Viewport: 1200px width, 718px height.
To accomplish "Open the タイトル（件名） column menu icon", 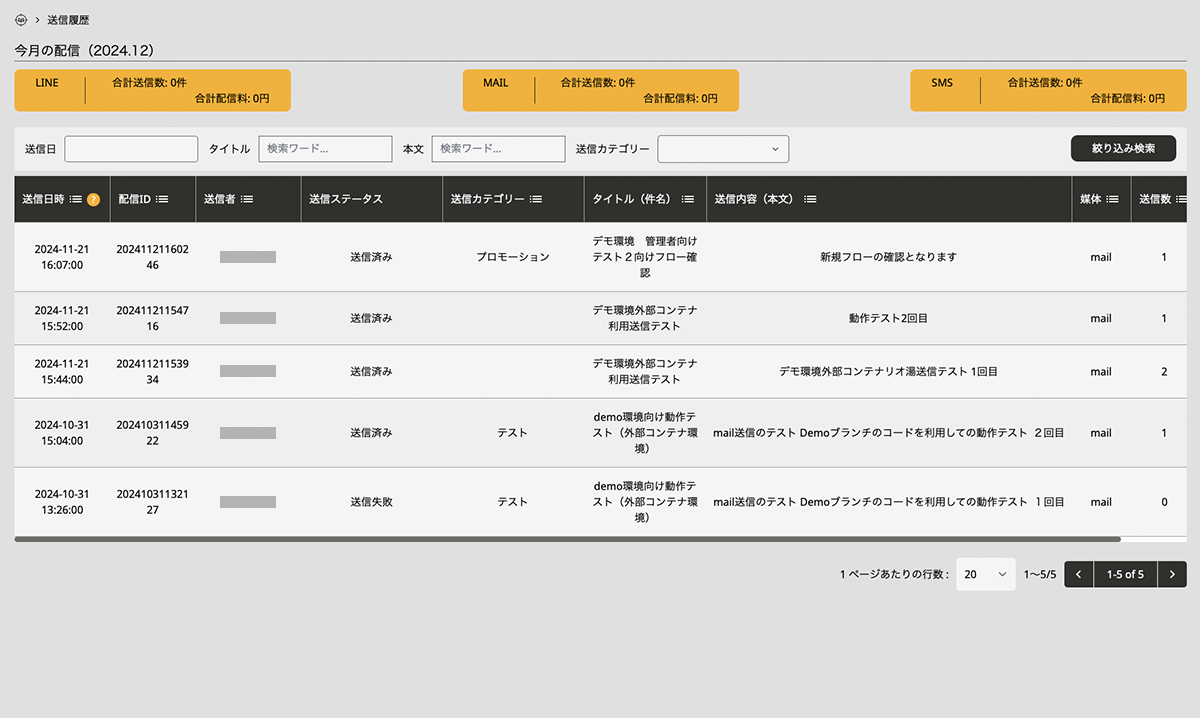I will [x=688, y=199].
